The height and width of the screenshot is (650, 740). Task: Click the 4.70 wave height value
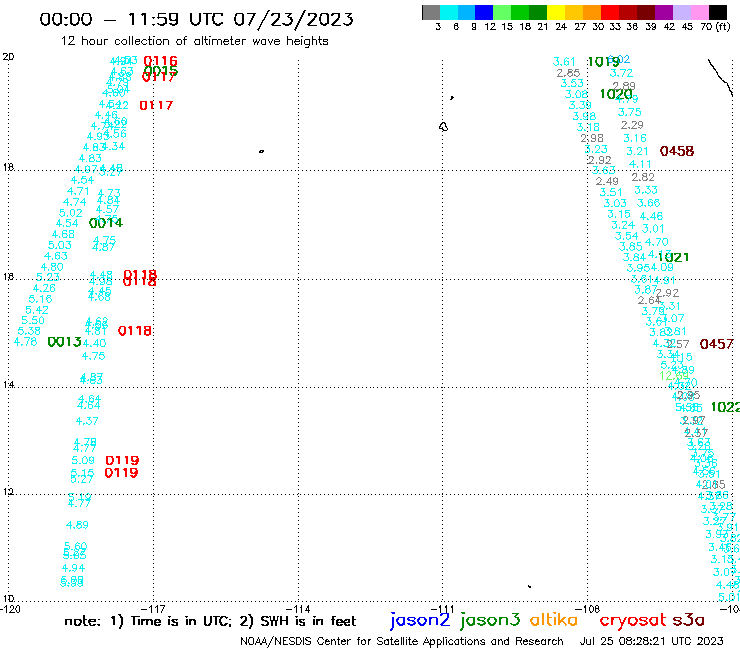(x=656, y=242)
